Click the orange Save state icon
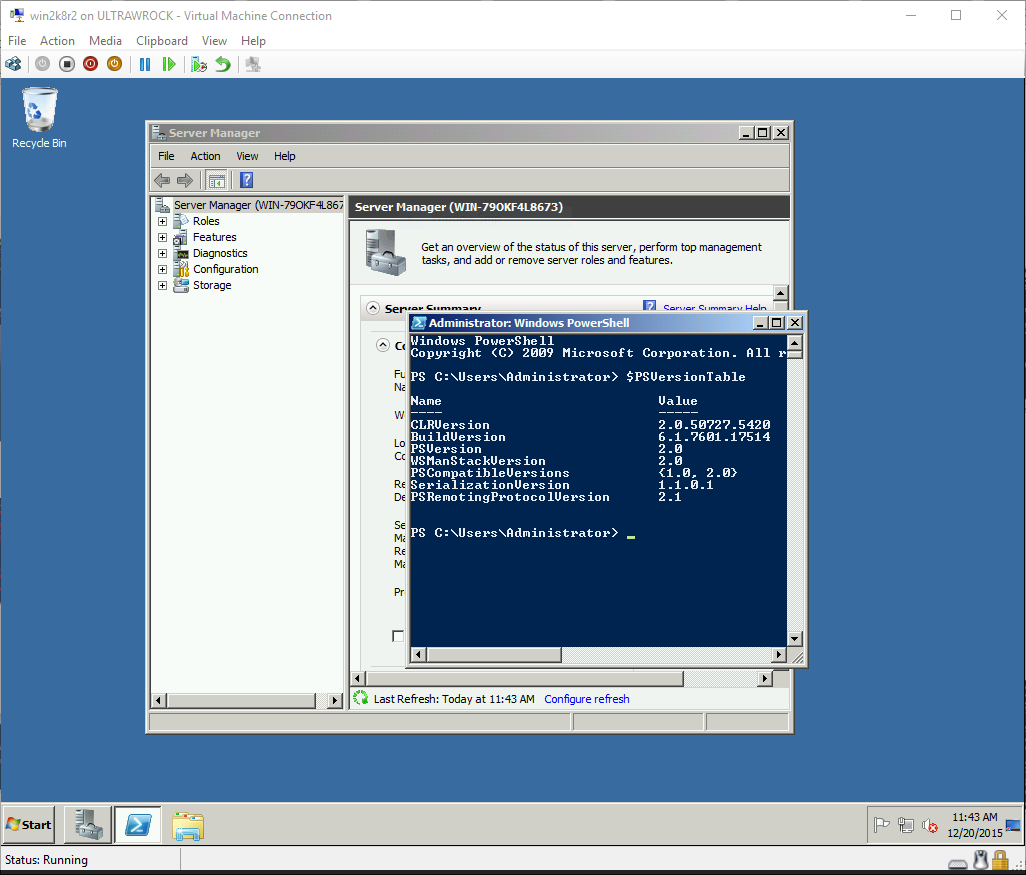 [115, 64]
